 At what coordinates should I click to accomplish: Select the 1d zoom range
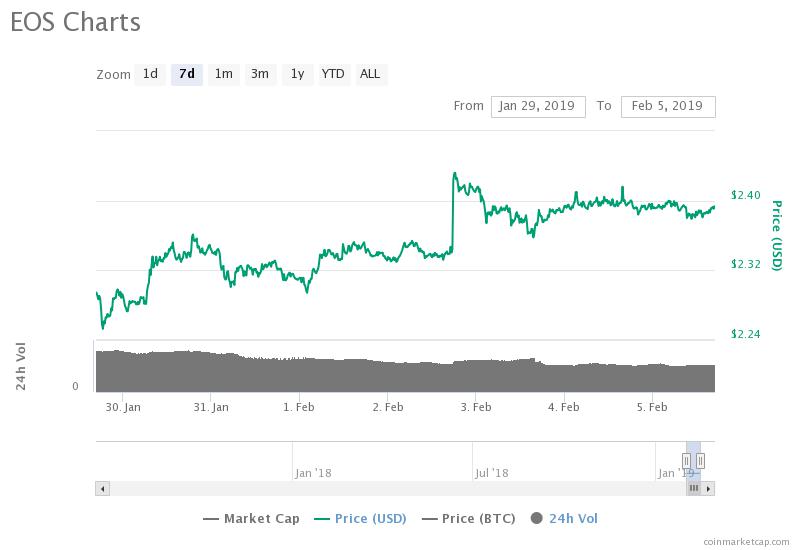tap(150, 74)
